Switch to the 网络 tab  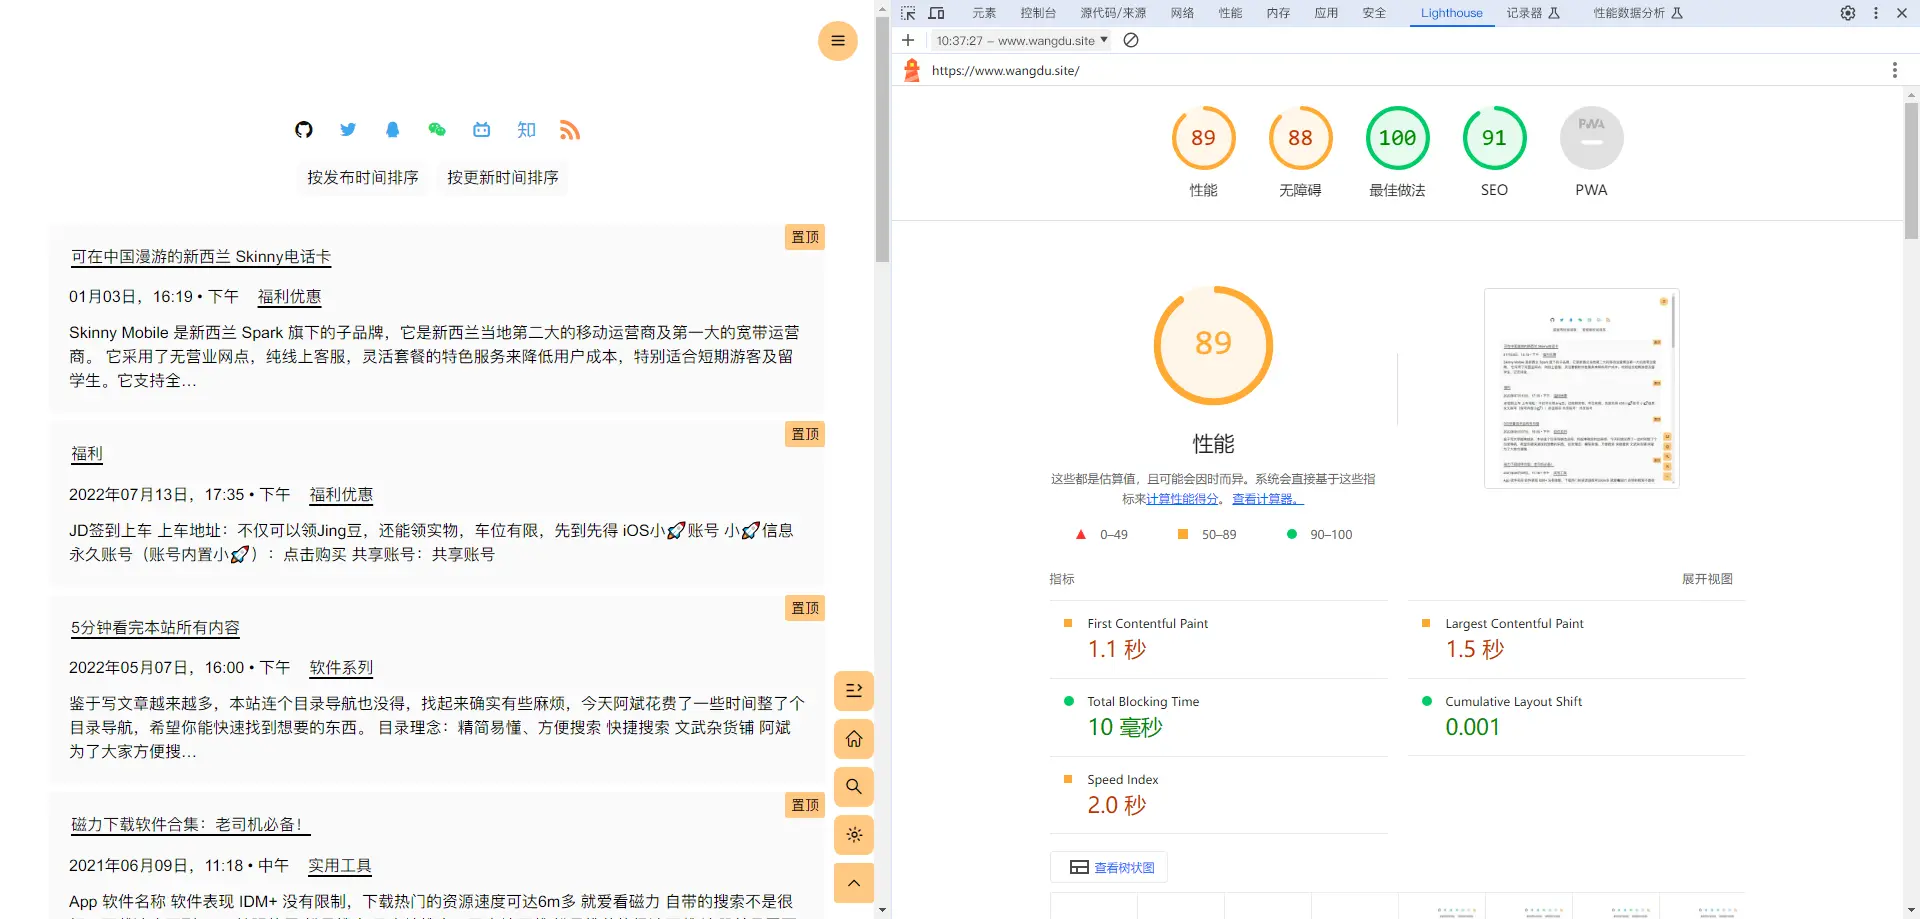point(1182,13)
